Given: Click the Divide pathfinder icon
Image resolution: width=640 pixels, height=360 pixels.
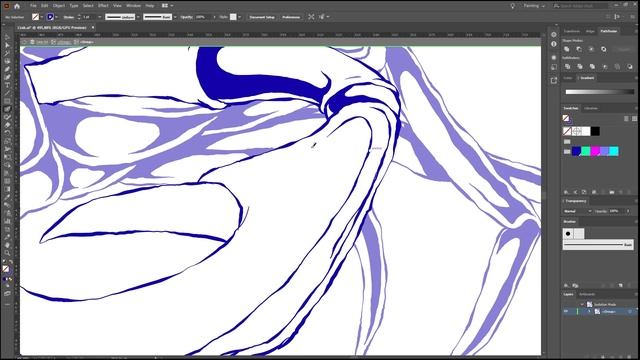Looking at the screenshot, I should click(567, 66).
